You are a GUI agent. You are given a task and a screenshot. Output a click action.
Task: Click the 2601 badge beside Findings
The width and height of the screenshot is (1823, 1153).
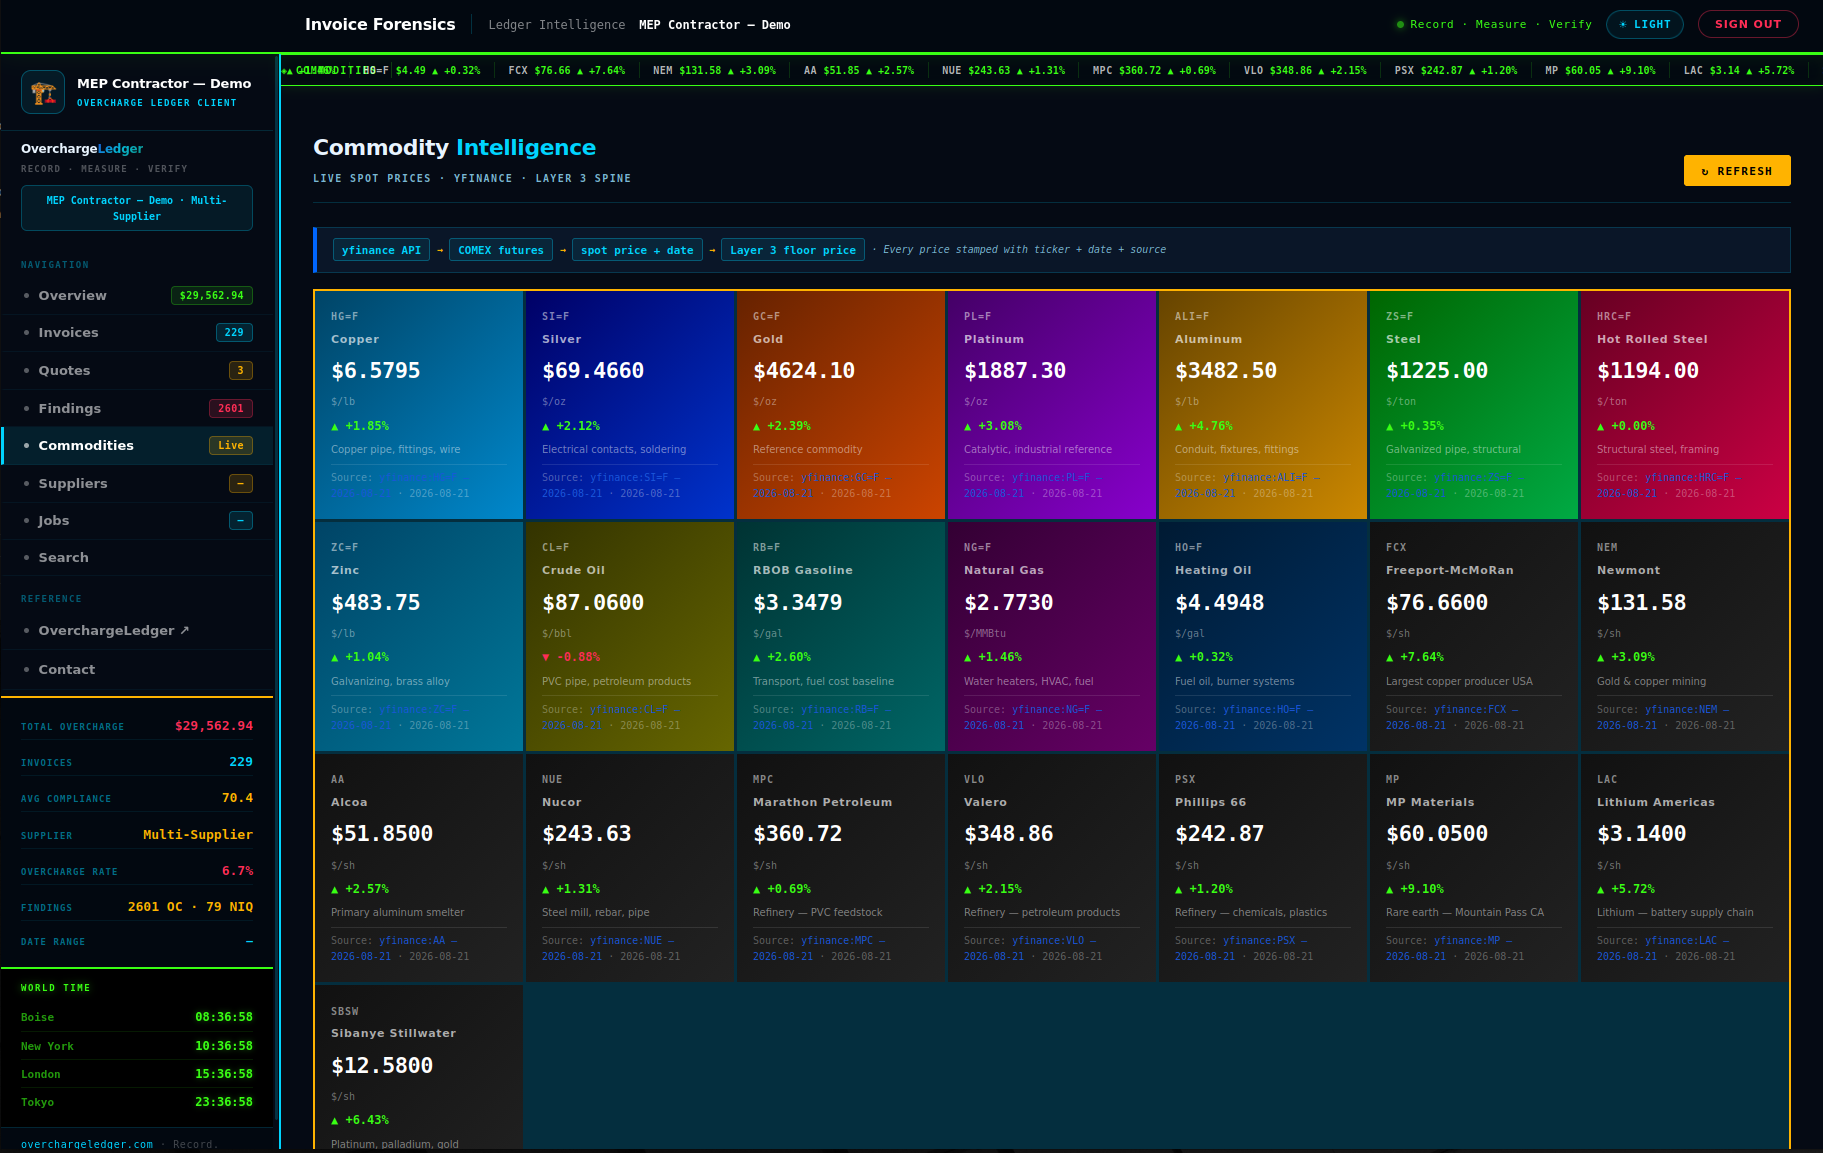click(231, 408)
